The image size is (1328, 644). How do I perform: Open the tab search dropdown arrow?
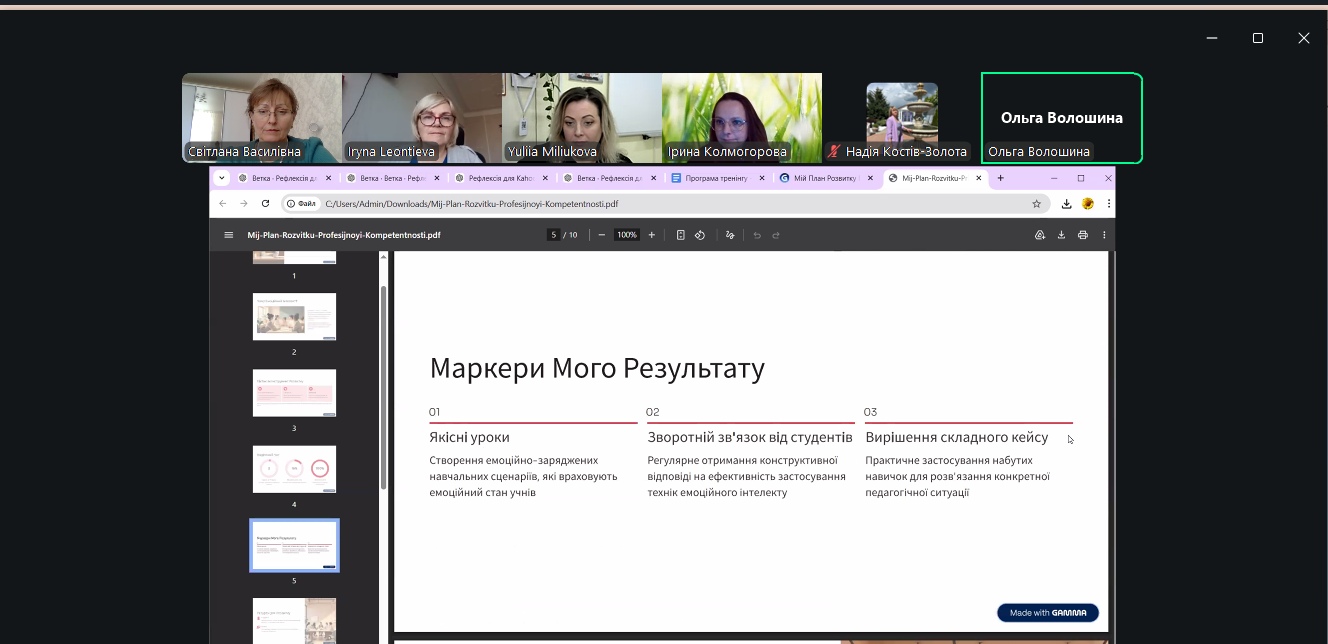point(221,178)
